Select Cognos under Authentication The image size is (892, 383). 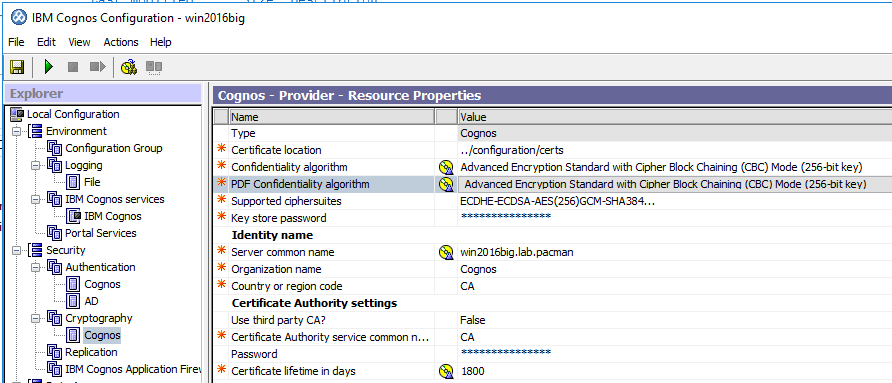[102, 284]
